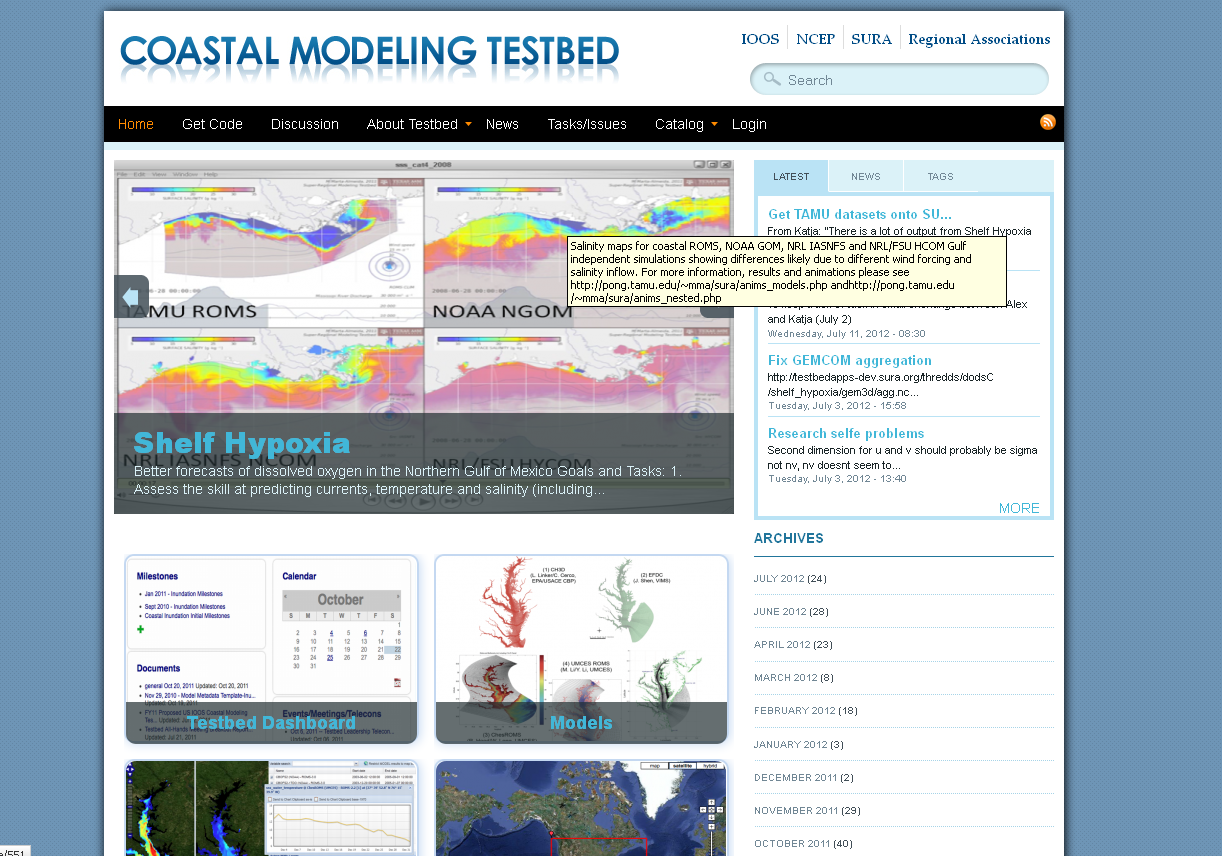Screen dimensions: 1222x856
Task: Switch to the News tab in sidebar
Action: point(866,177)
